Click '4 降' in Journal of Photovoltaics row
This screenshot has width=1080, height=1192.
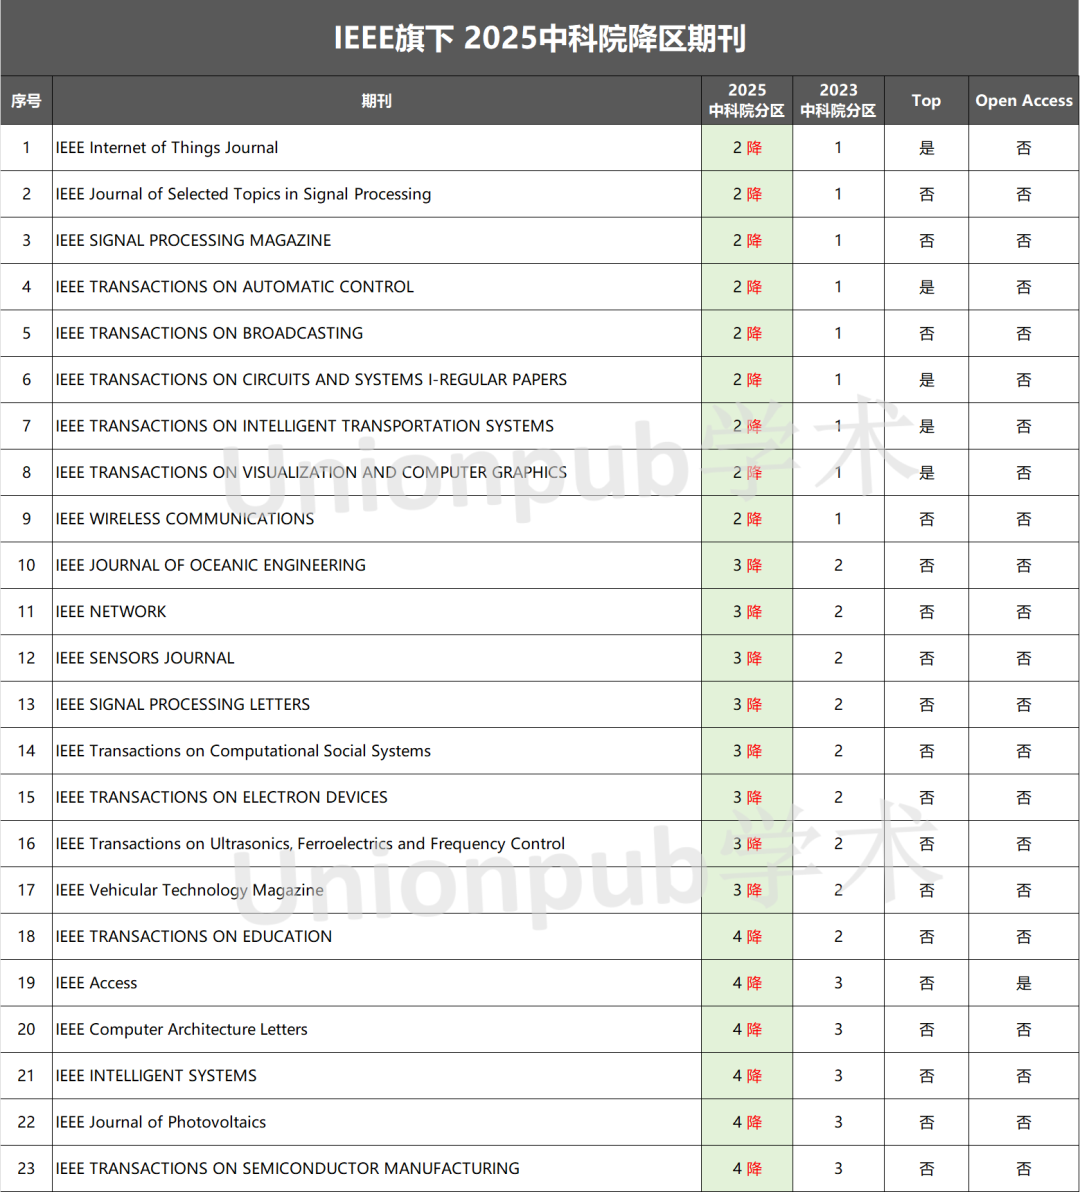point(747,1121)
